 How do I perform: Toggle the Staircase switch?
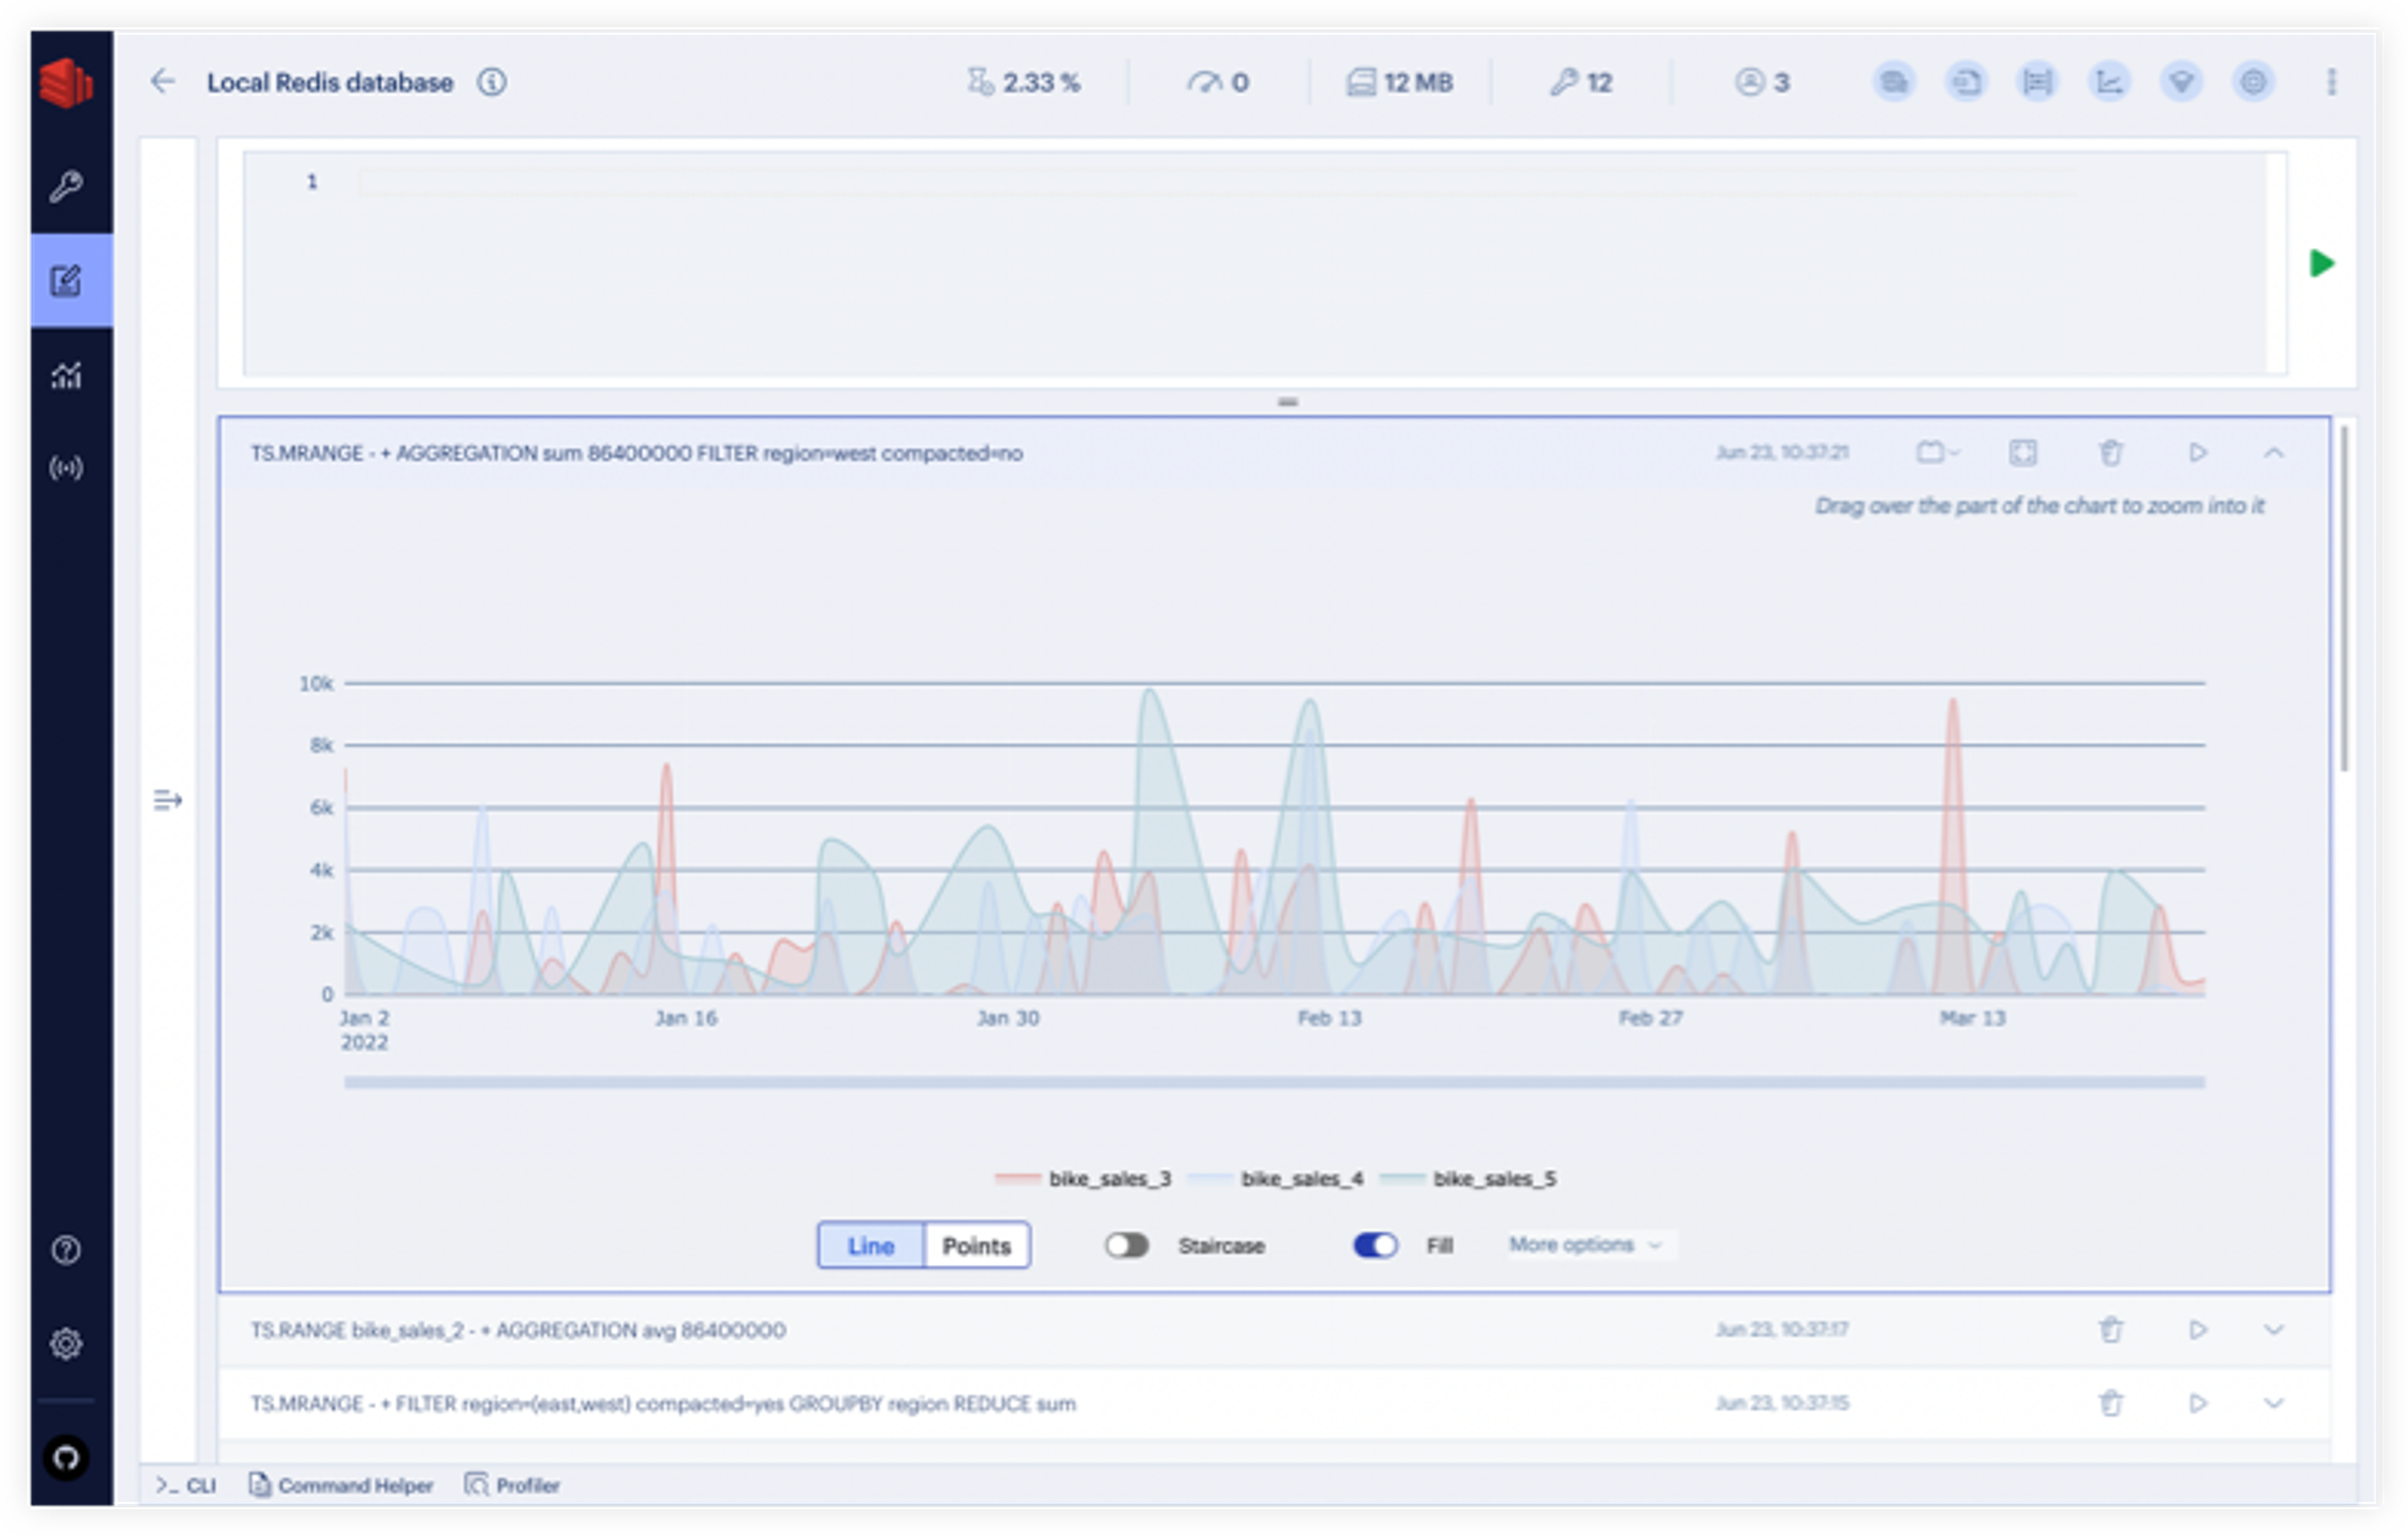click(1126, 1245)
